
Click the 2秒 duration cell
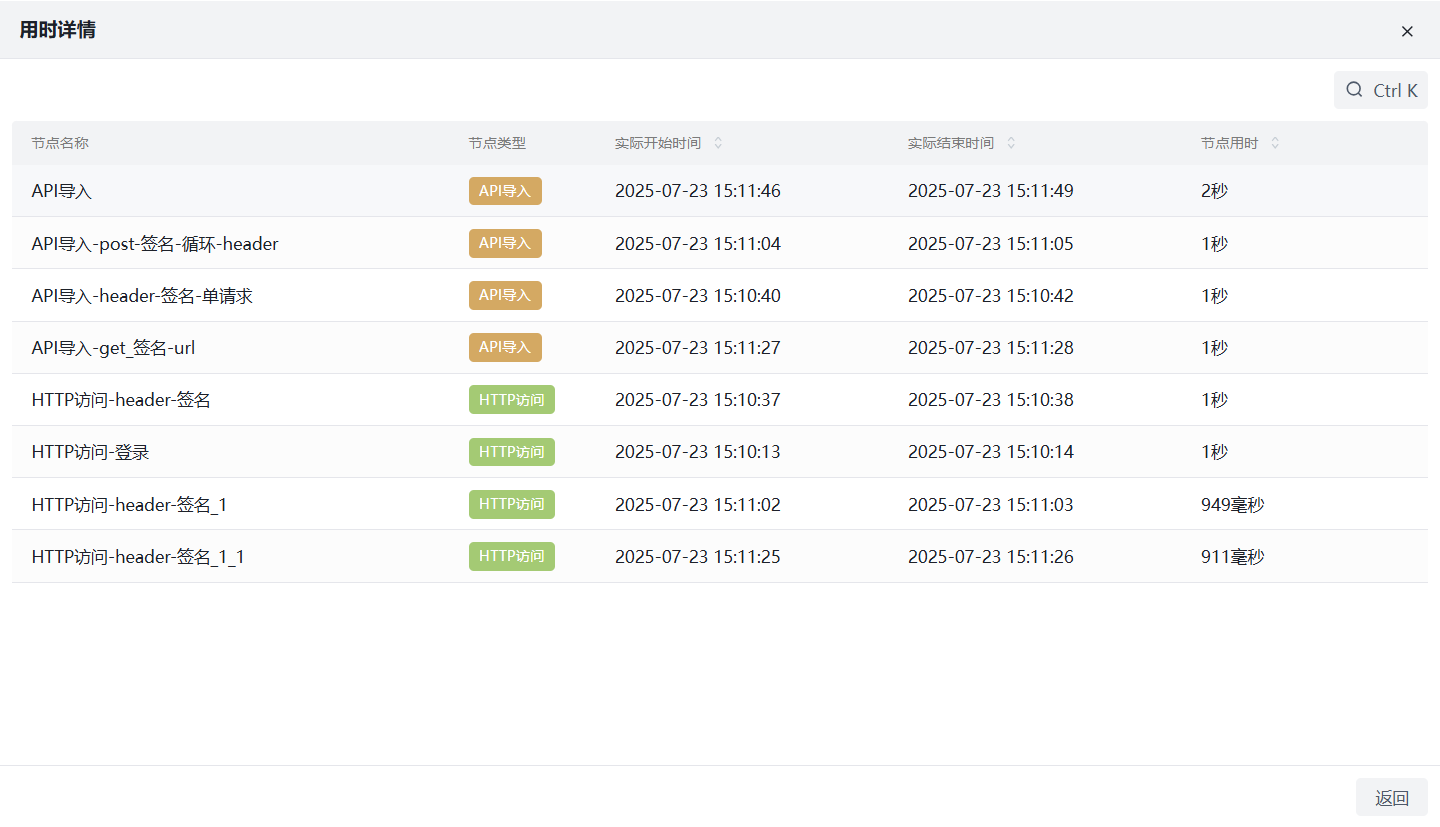point(1214,191)
